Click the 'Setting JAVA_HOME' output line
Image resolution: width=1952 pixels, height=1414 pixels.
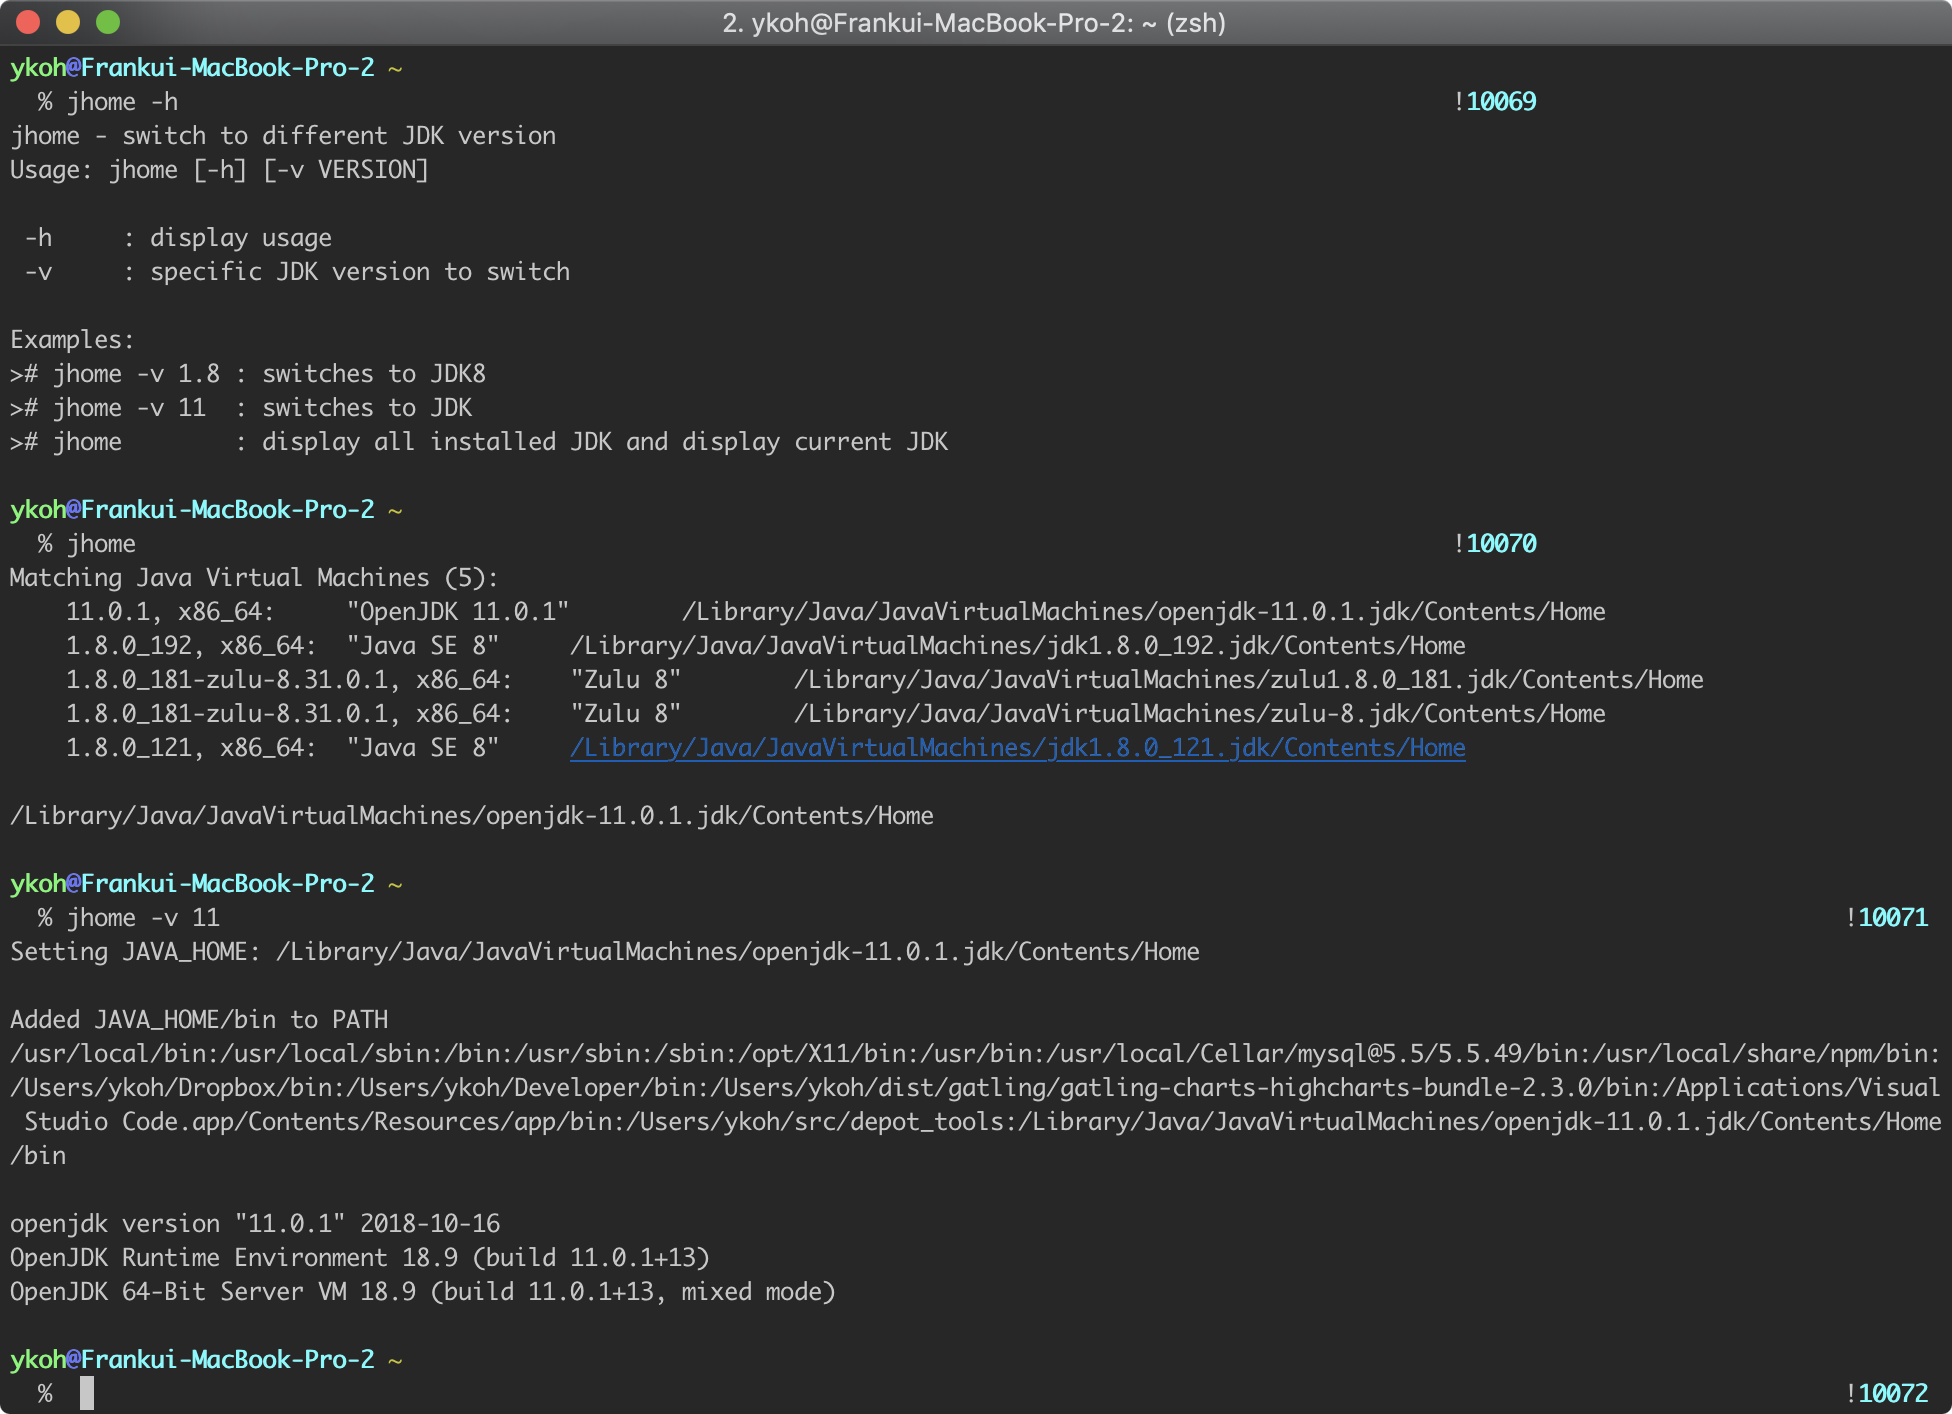[x=604, y=952]
